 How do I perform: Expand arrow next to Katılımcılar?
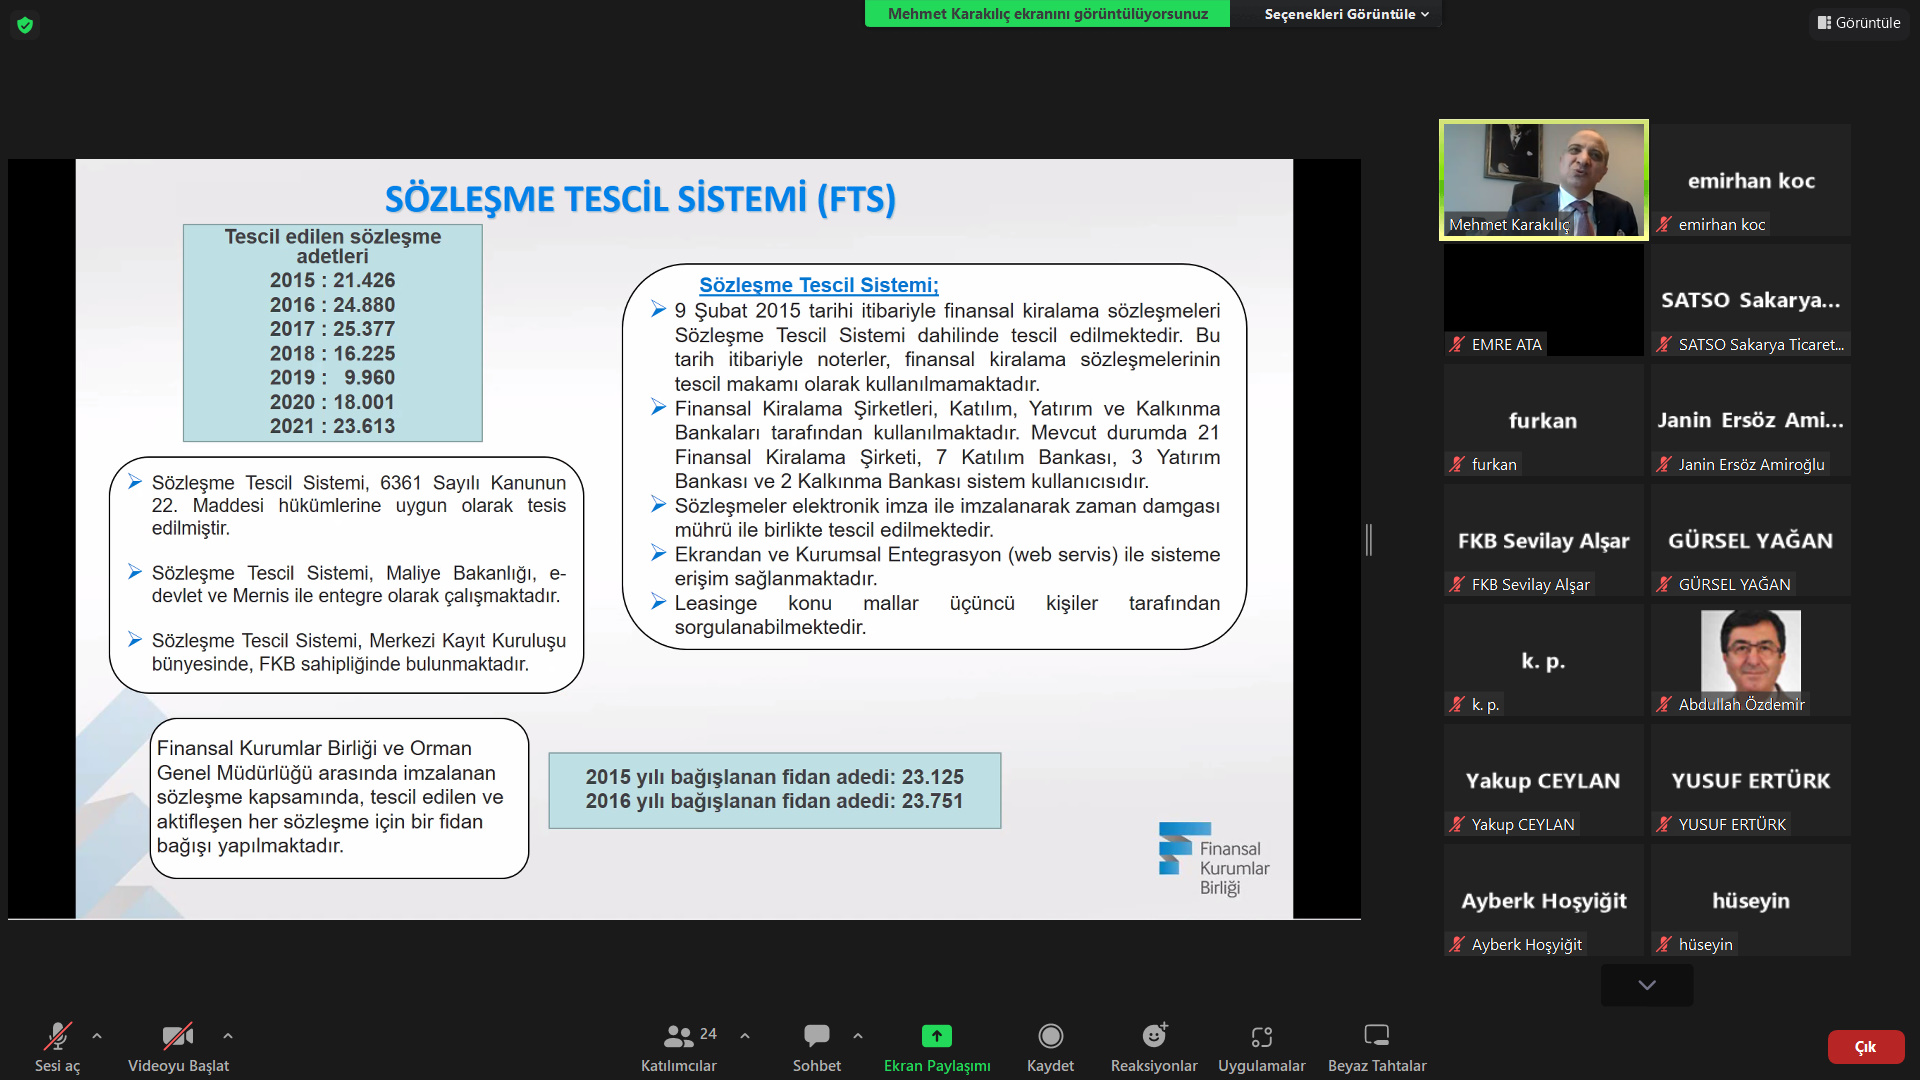(745, 1036)
